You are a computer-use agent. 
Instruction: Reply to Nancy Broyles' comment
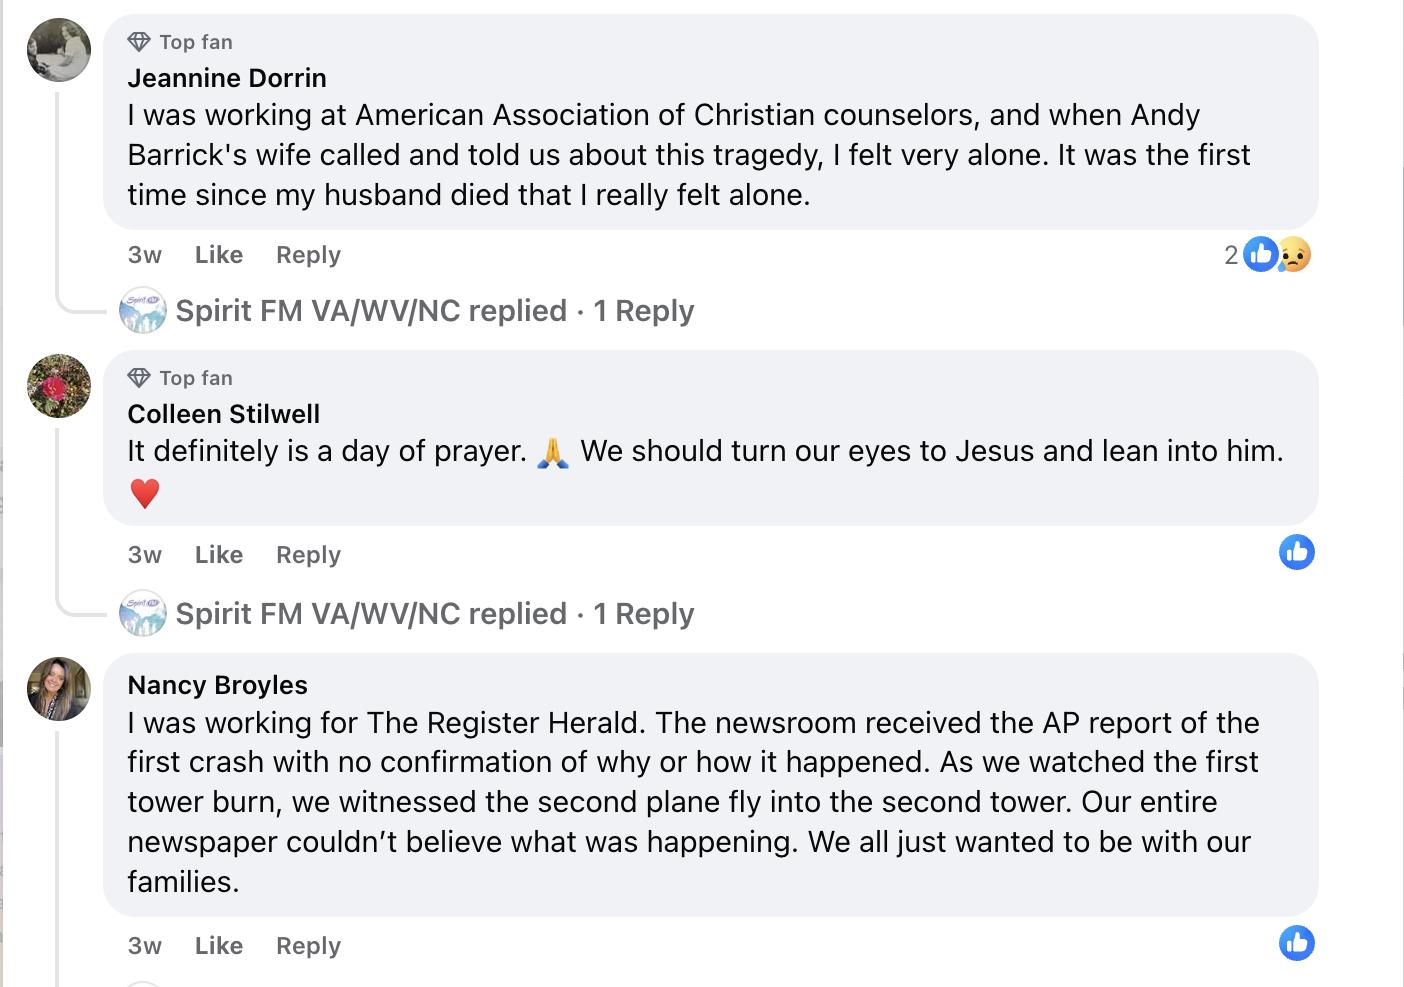tap(308, 946)
